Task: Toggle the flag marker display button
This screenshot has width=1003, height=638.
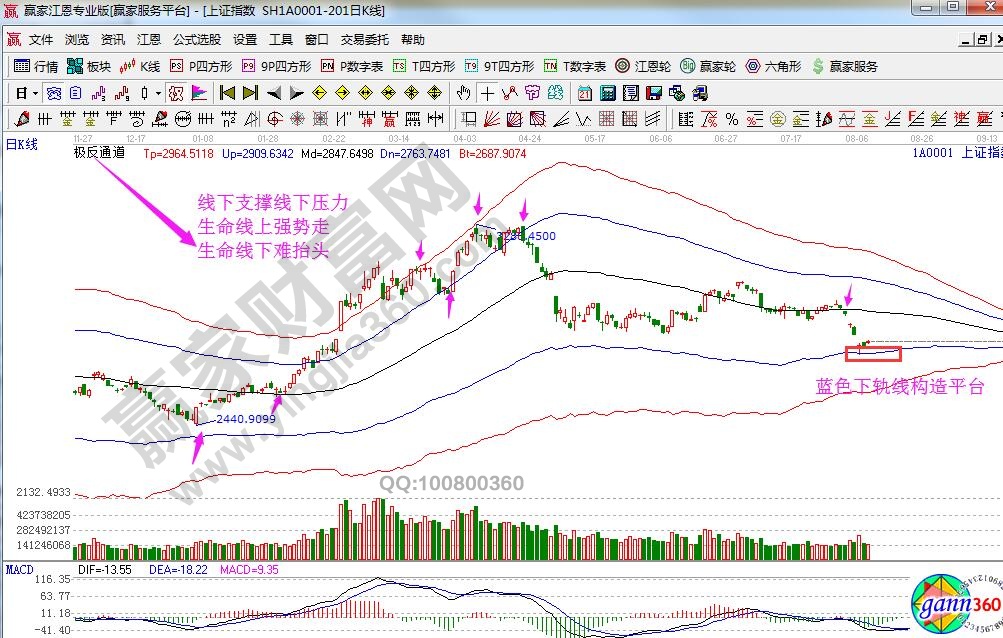Action: (199, 93)
